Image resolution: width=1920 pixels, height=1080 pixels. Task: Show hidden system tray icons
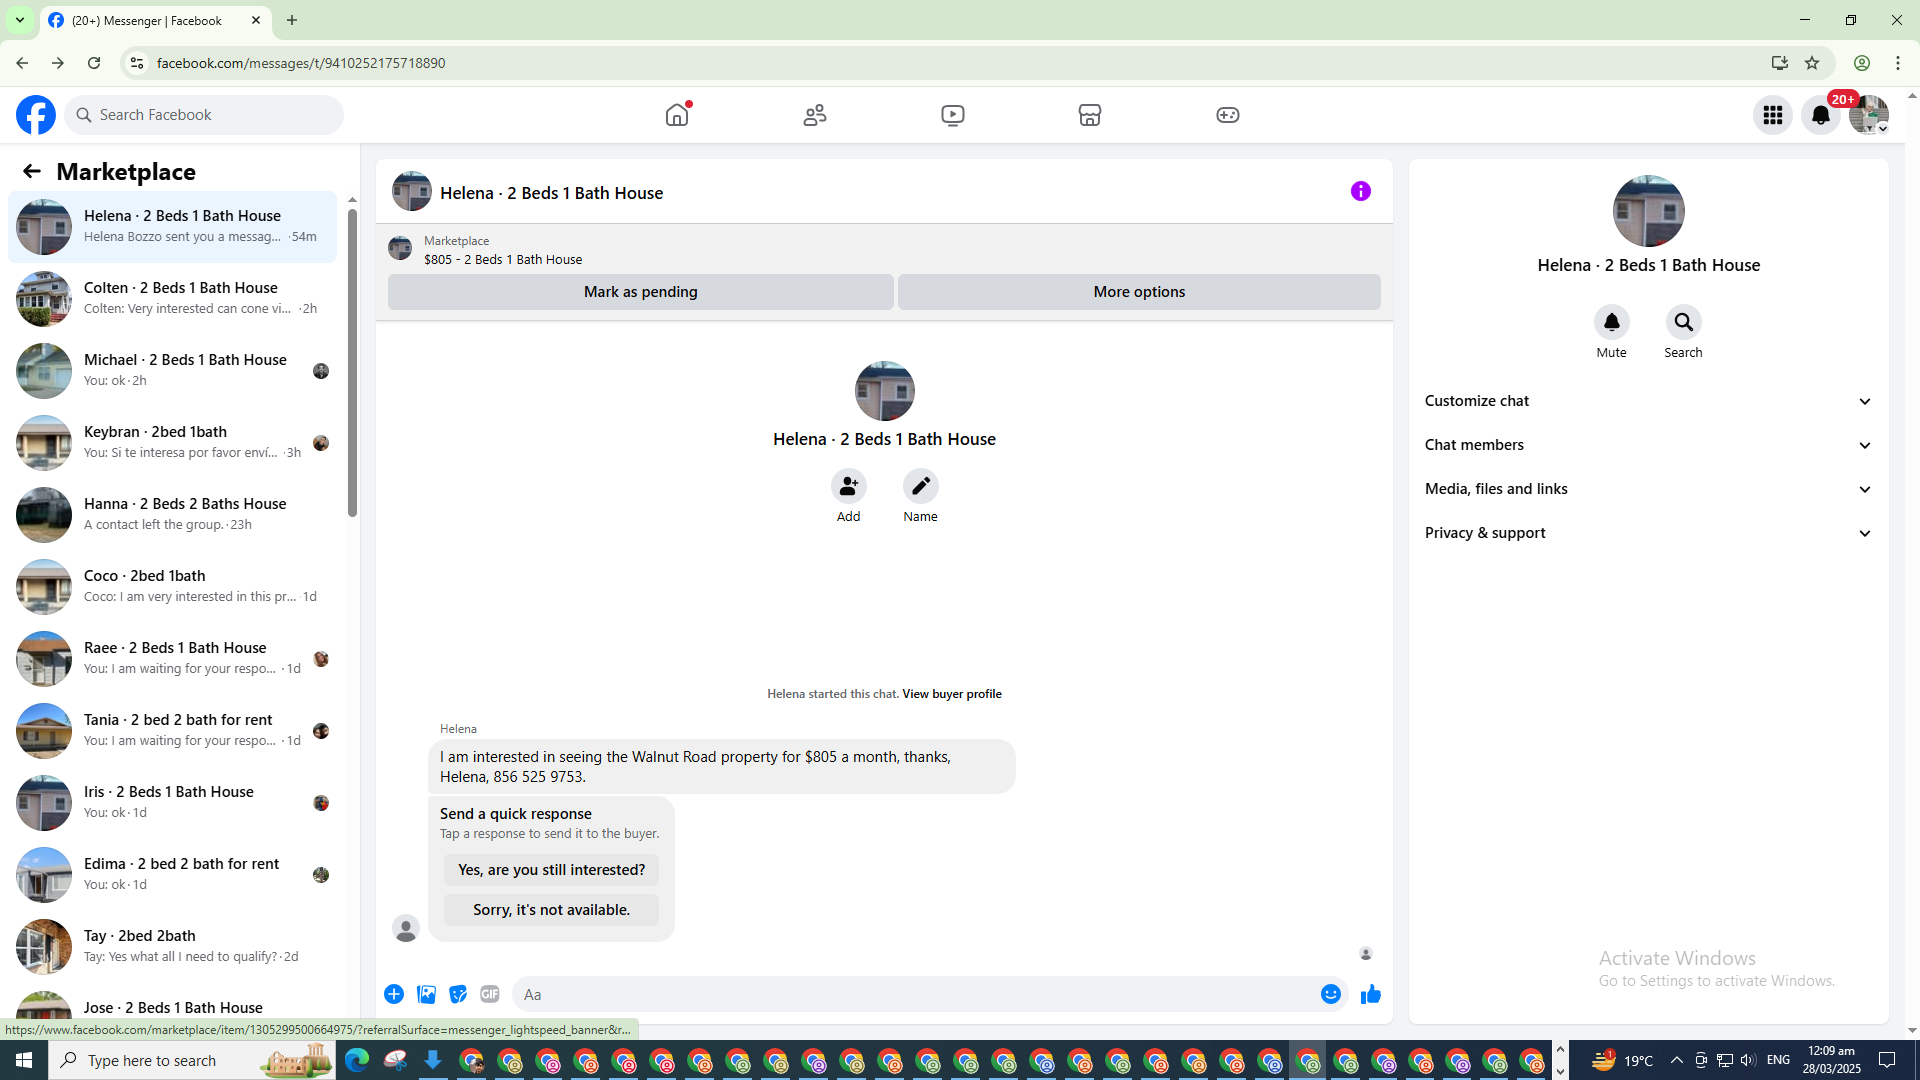[1677, 1060]
